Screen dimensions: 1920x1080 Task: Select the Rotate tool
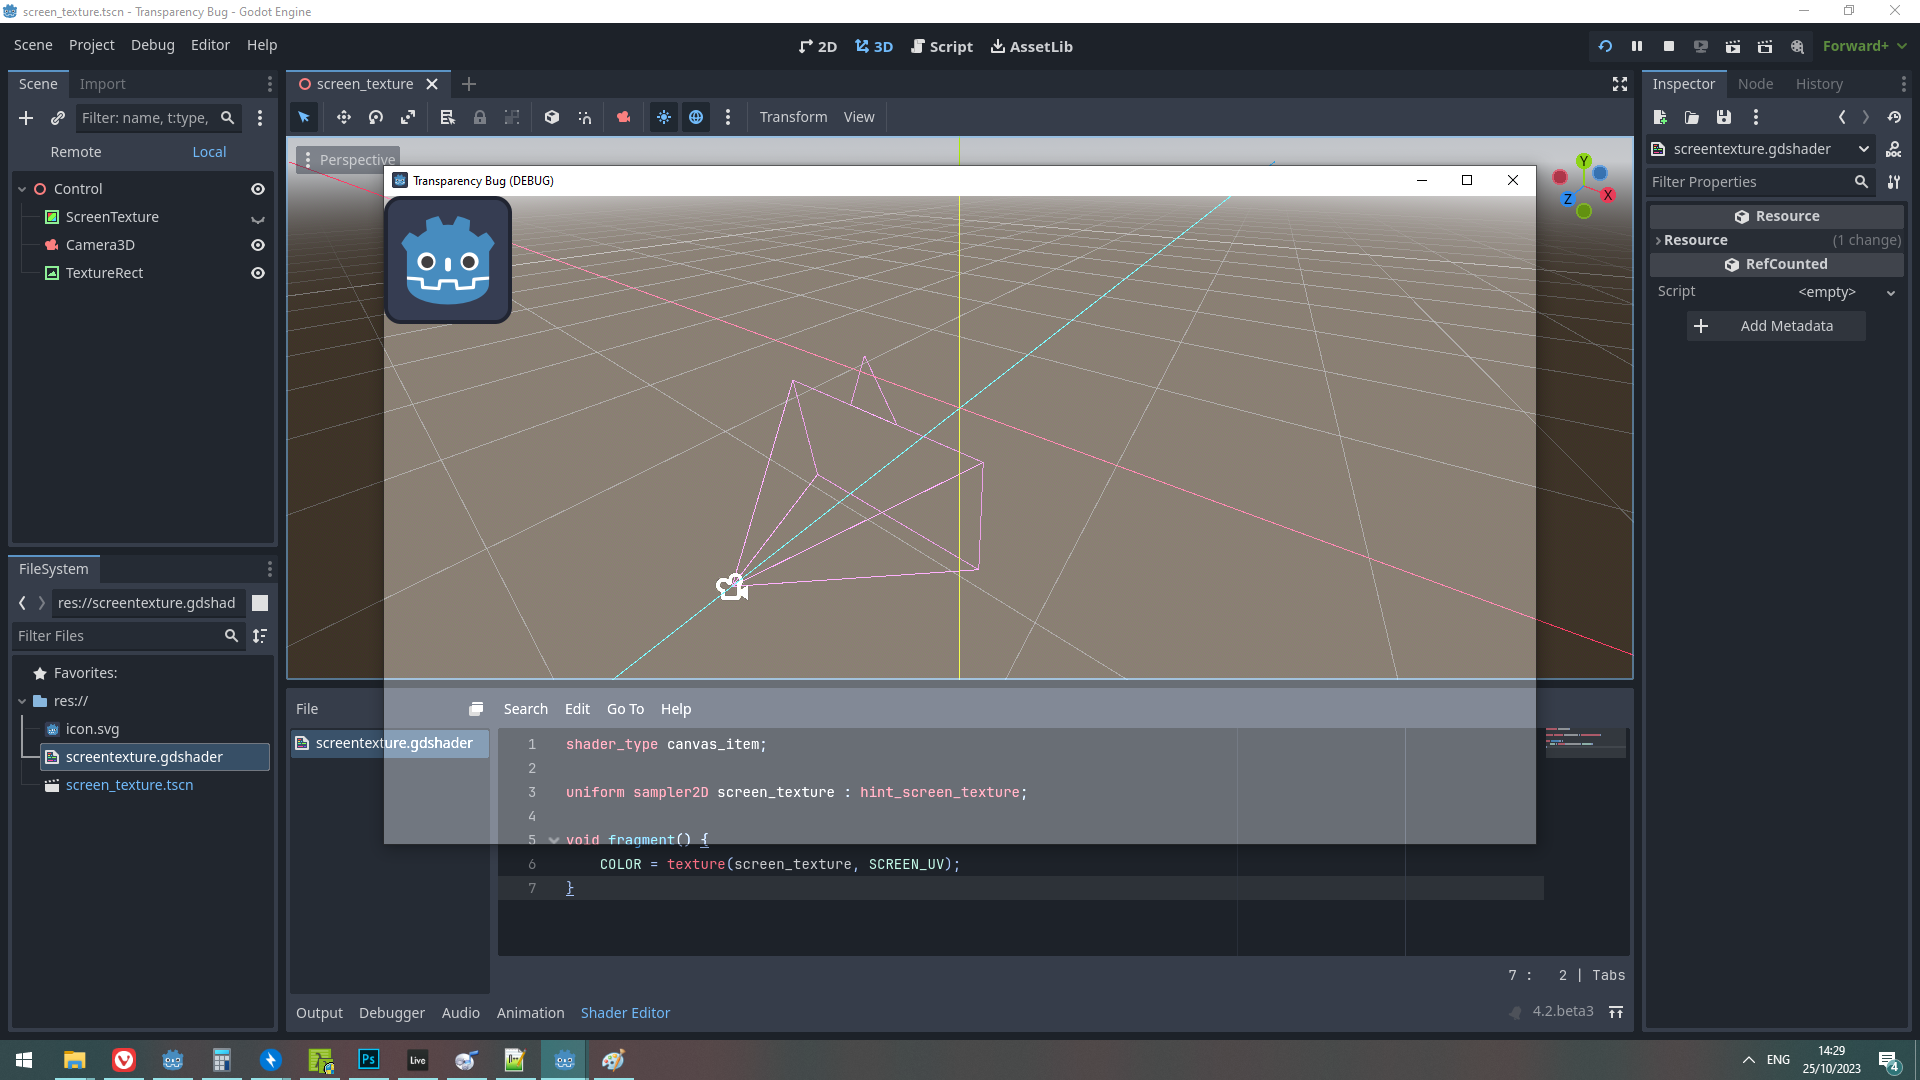pos(375,117)
